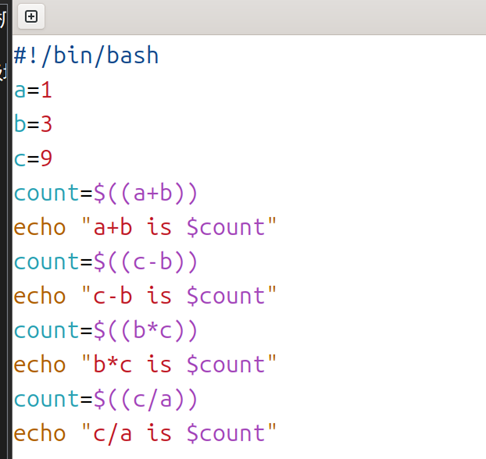The image size is (486, 459).
Task: Click $count in the c-b echo line
Action: [x=226, y=296]
